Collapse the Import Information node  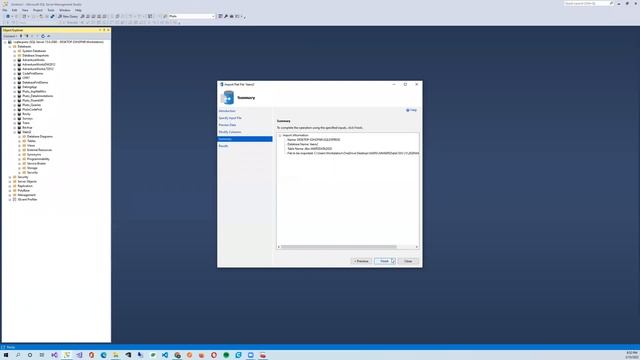pos(280,136)
